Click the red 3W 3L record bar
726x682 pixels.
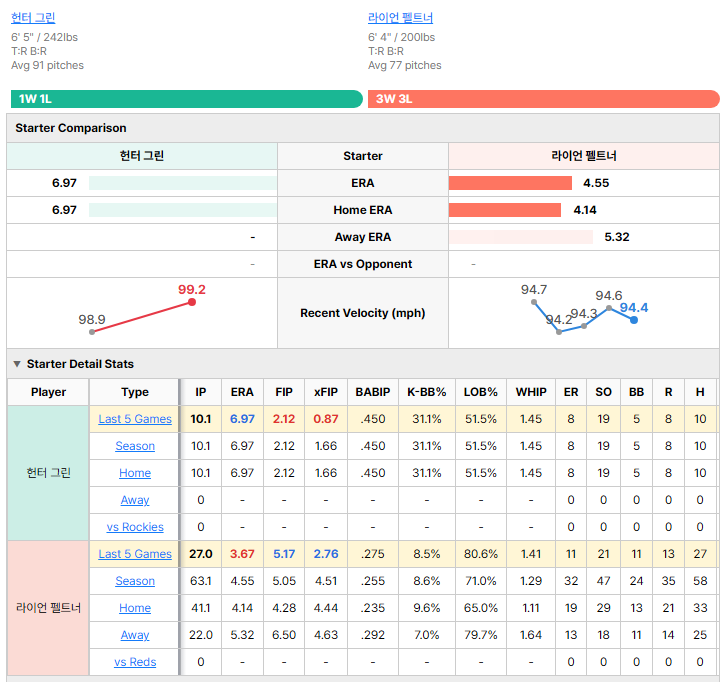point(544,99)
